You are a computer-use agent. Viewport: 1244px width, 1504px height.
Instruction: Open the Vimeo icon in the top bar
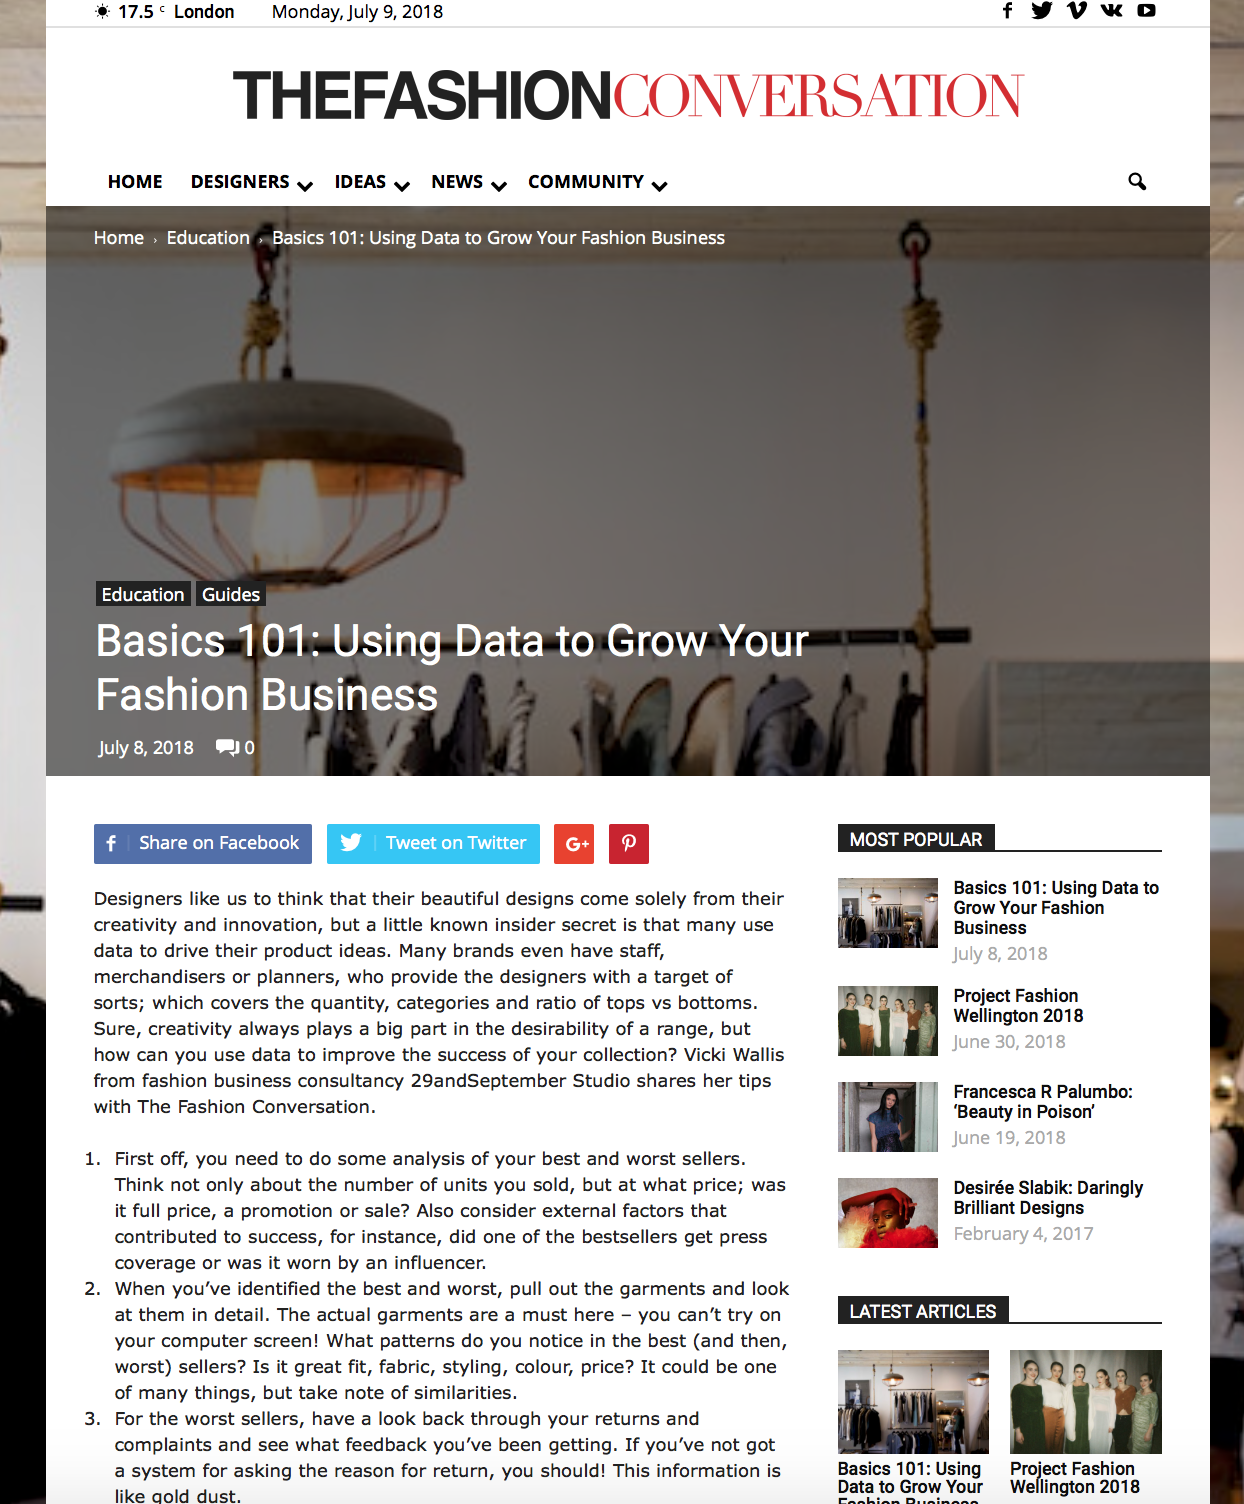tap(1077, 11)
